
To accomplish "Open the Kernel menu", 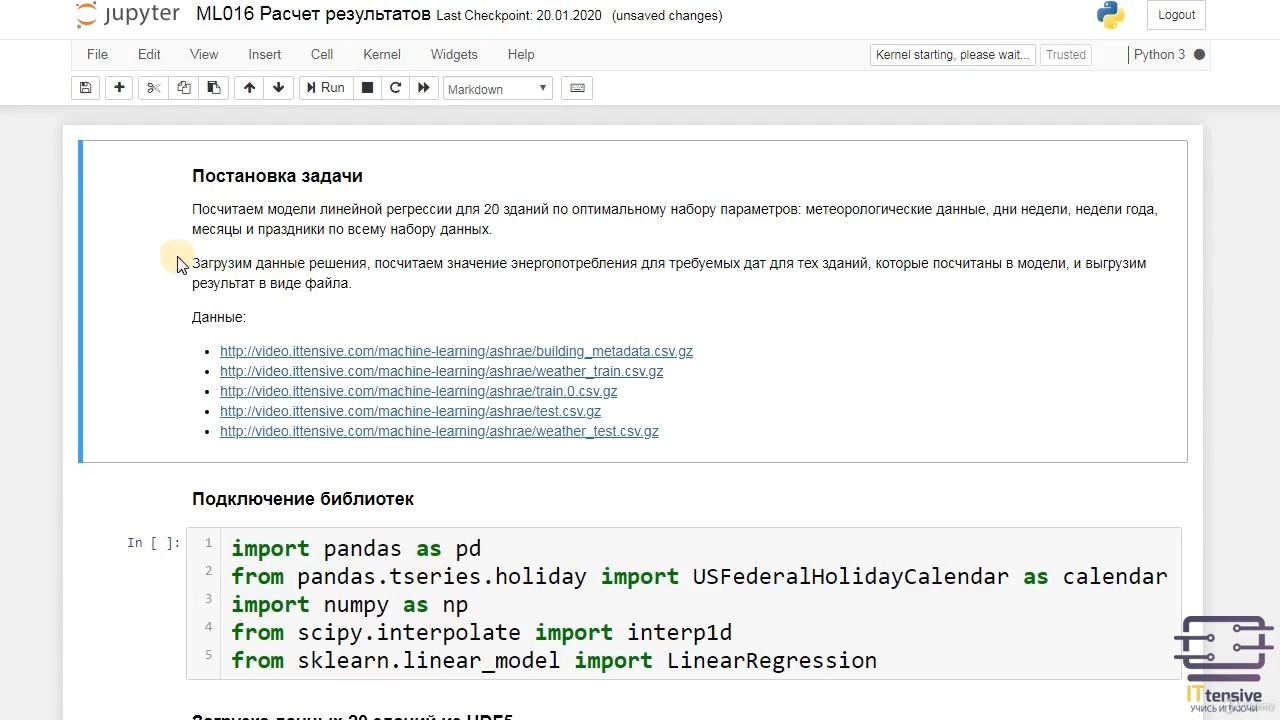I will 382,55.
